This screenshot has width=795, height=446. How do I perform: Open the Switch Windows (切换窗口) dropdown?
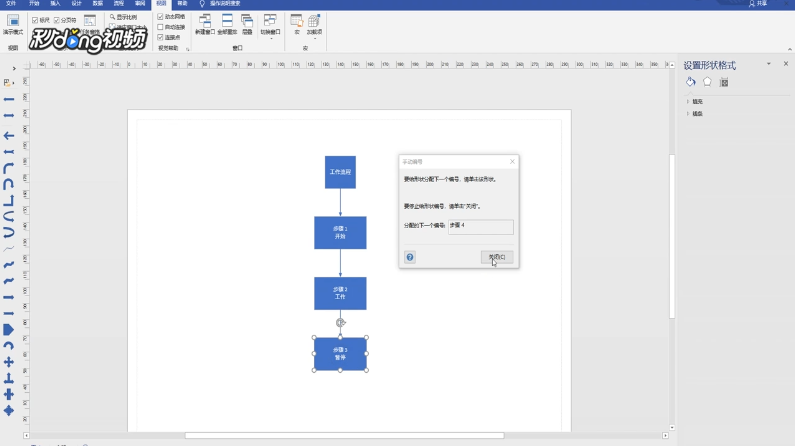tap(270, 26)
